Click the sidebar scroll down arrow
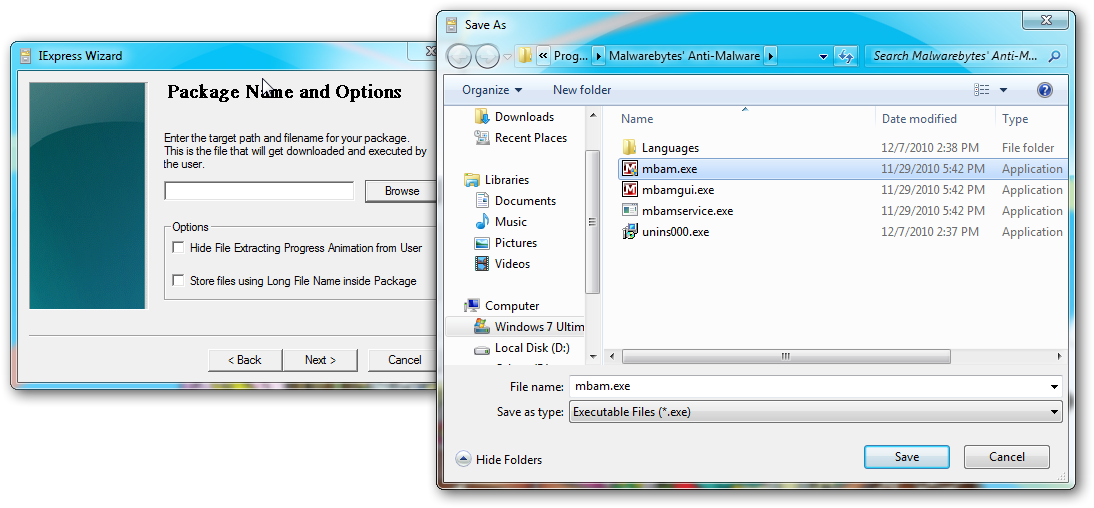Screen dimensions: 1094x508 click(x=592, y=356)
